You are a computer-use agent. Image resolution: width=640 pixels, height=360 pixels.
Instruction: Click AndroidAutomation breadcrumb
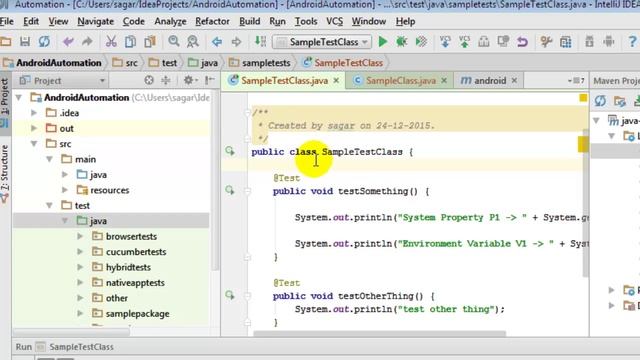pos(52,63)
